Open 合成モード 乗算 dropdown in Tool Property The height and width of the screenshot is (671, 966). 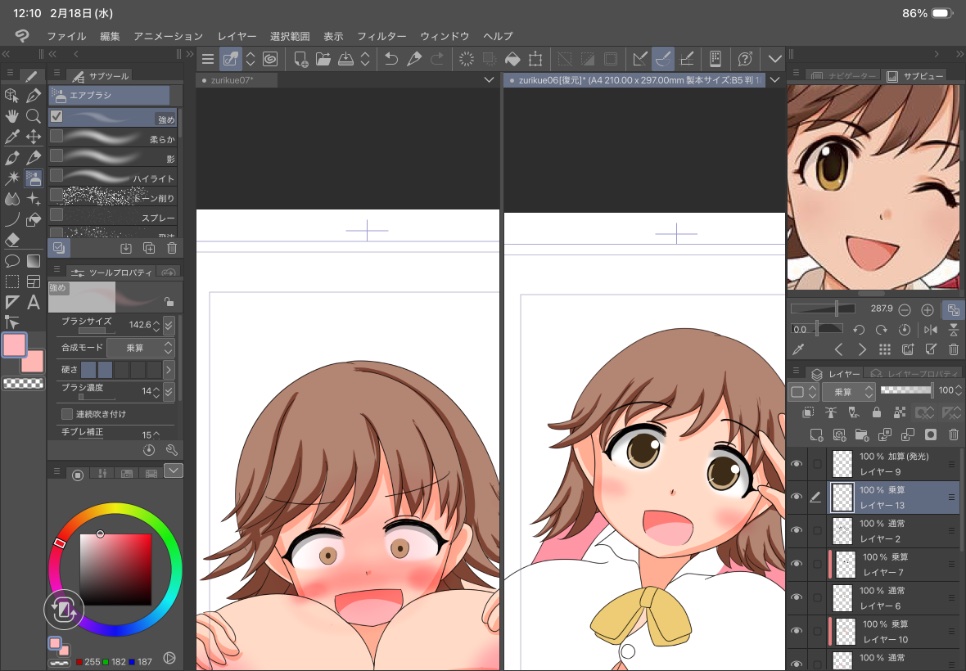pyautogui.click(x=140, y=348)
